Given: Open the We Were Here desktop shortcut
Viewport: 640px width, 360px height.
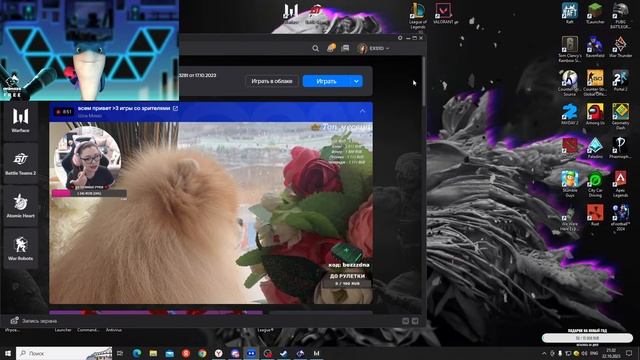Looking at the screenshot, I should coord(570,218).
